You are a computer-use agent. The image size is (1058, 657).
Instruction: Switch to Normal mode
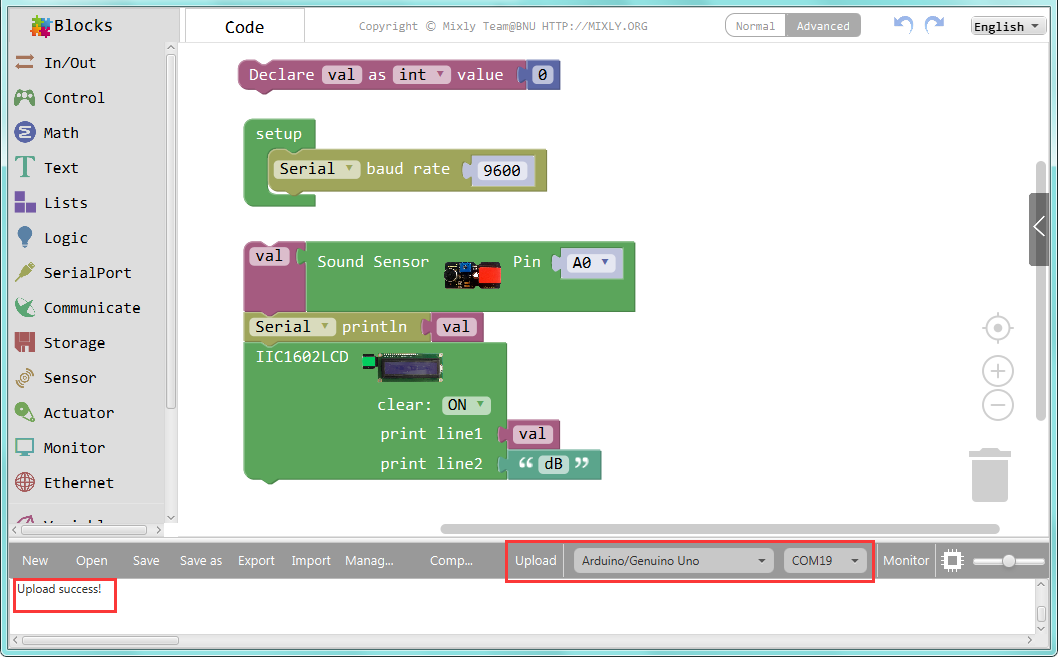(x=755, y=26)
